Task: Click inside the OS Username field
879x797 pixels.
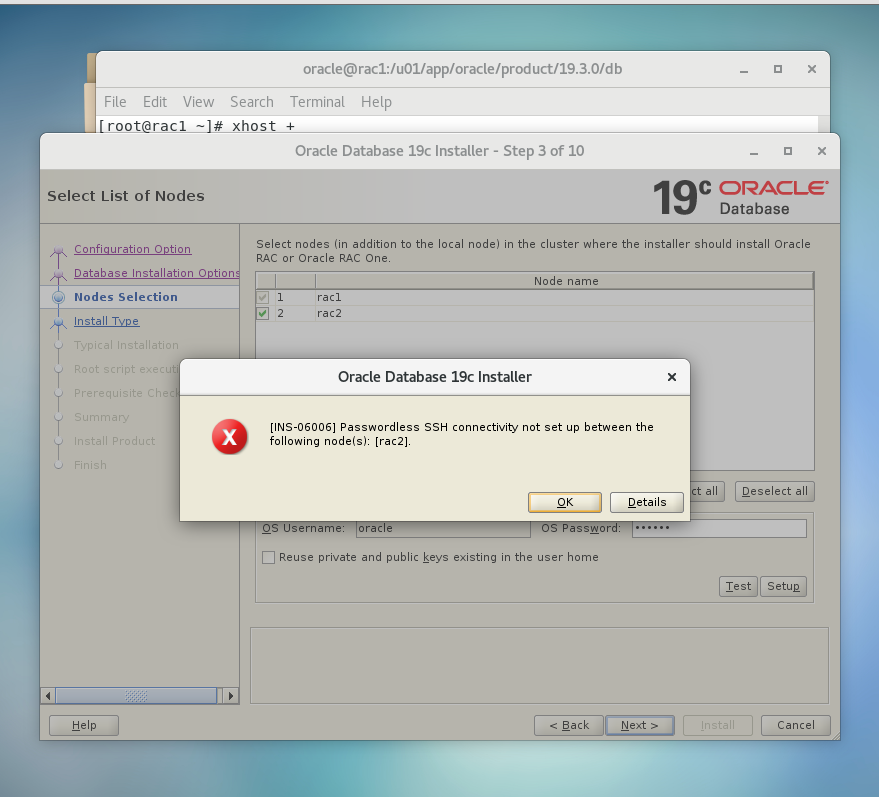Action: click(443, 529)
